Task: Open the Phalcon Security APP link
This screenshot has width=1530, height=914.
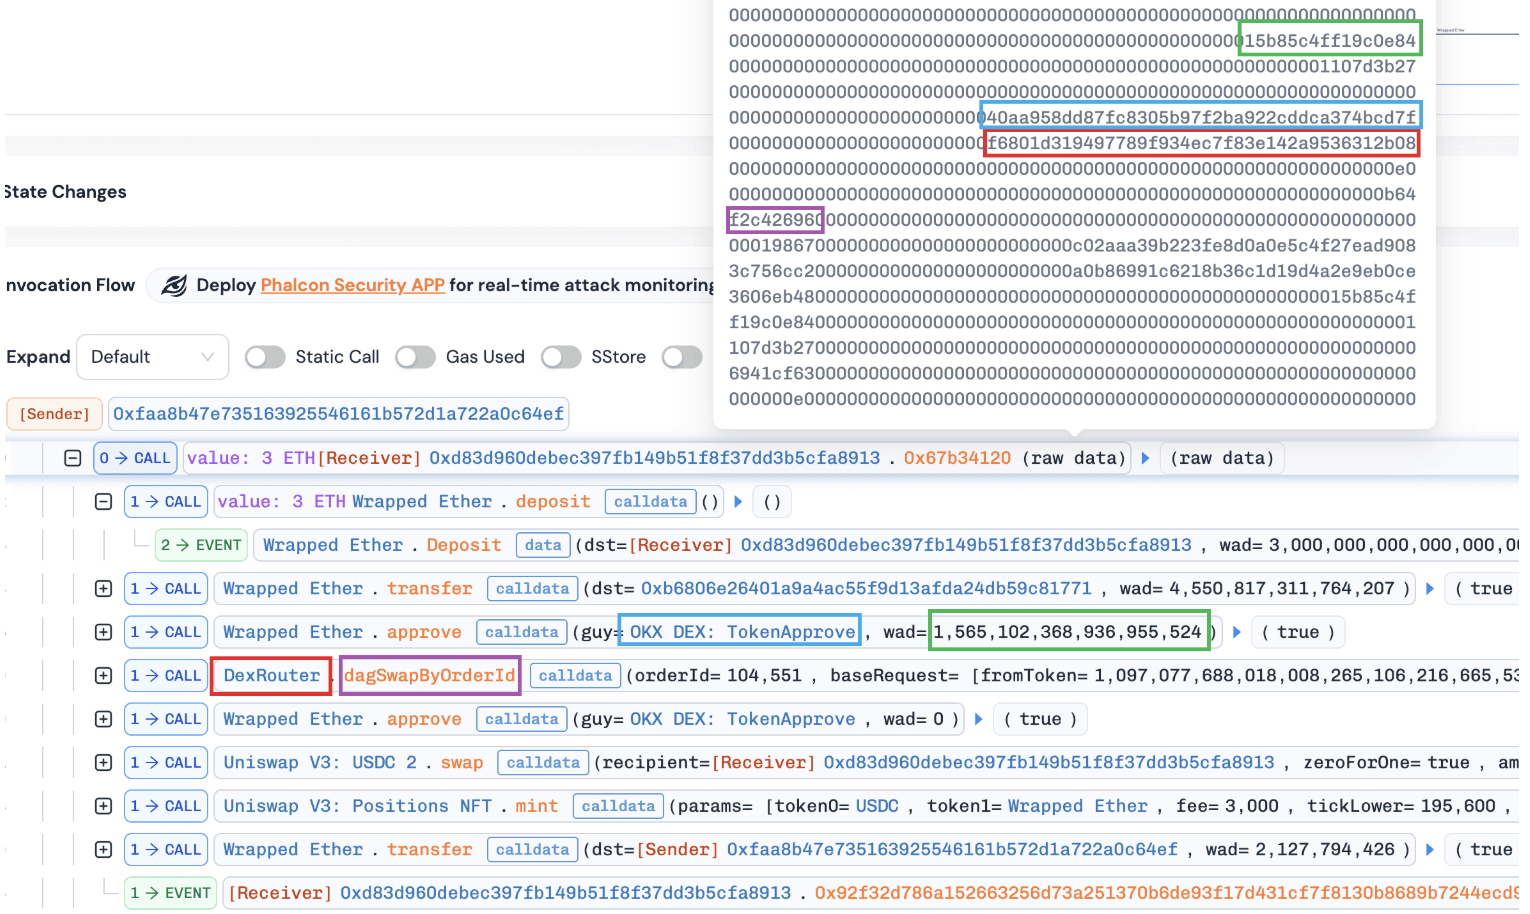Action: coord(352,285)
